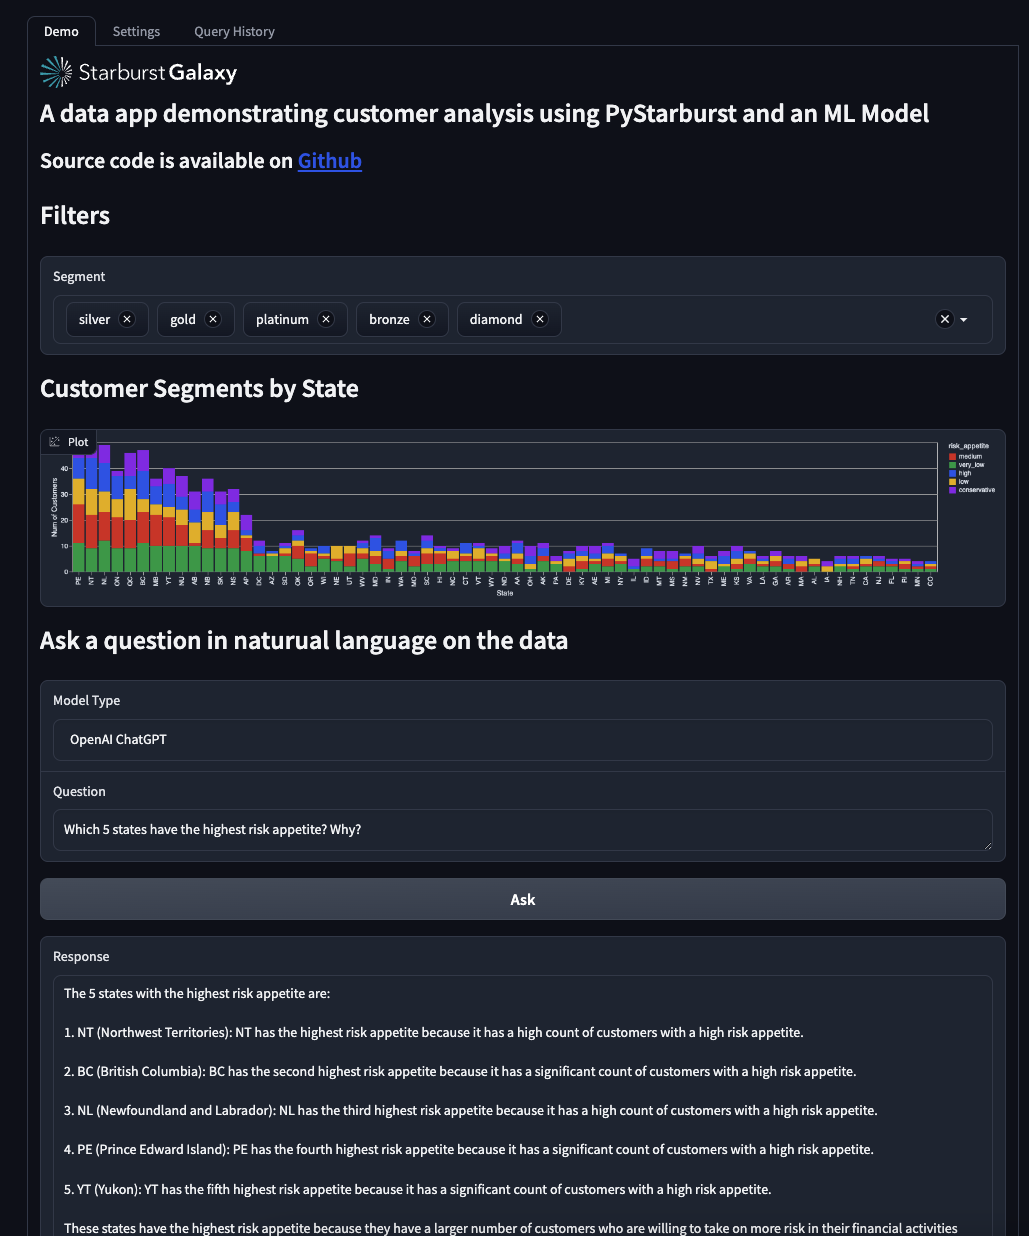
Task: Toggle conservative series in legend
Action: pos(975,490)
